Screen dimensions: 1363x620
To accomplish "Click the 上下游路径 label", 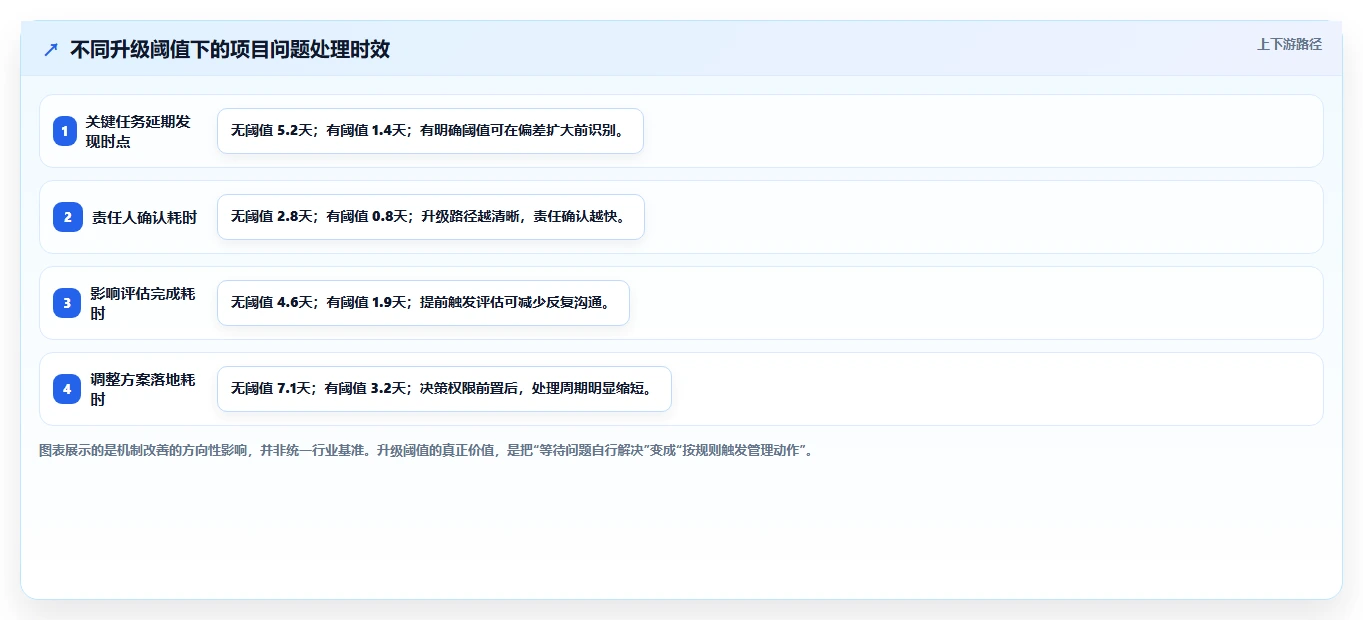I will [x=1289, y=44].
